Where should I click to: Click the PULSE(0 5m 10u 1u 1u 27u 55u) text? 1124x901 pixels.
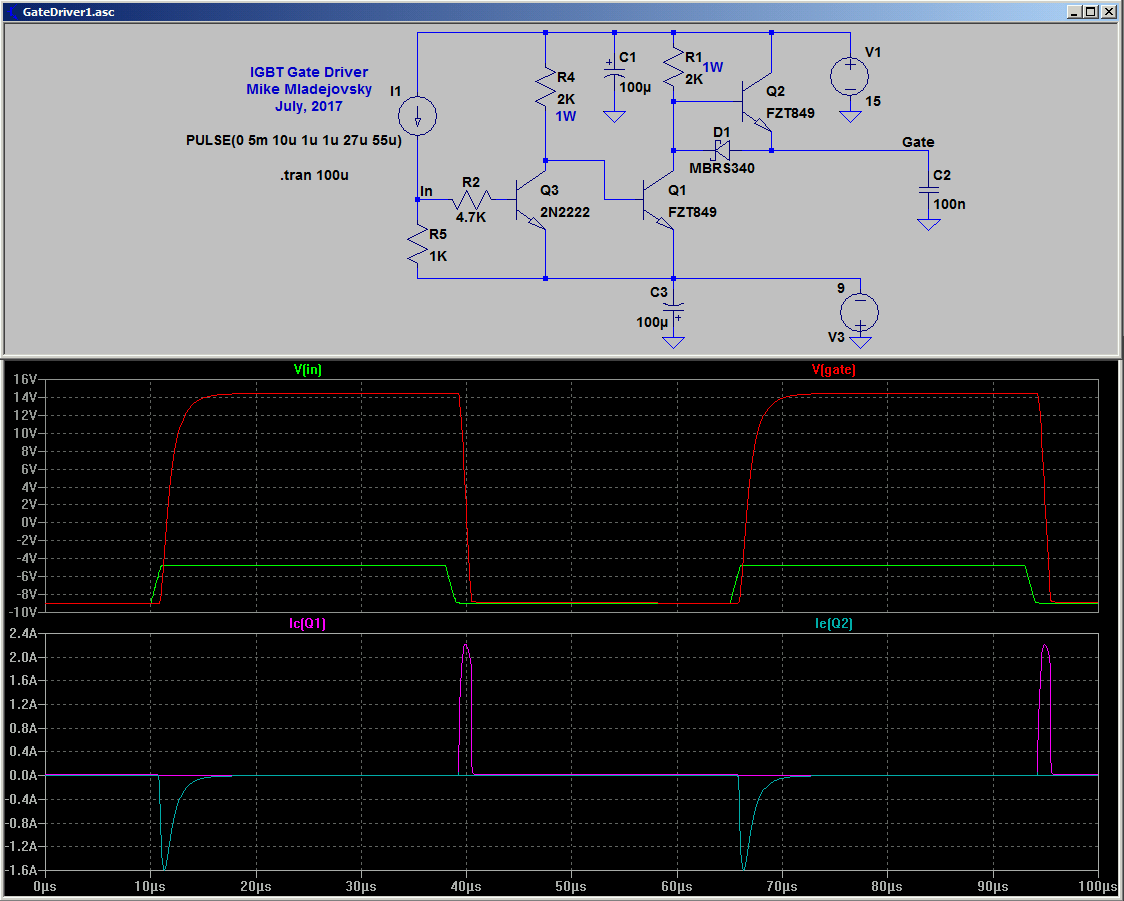click(293, 140)
